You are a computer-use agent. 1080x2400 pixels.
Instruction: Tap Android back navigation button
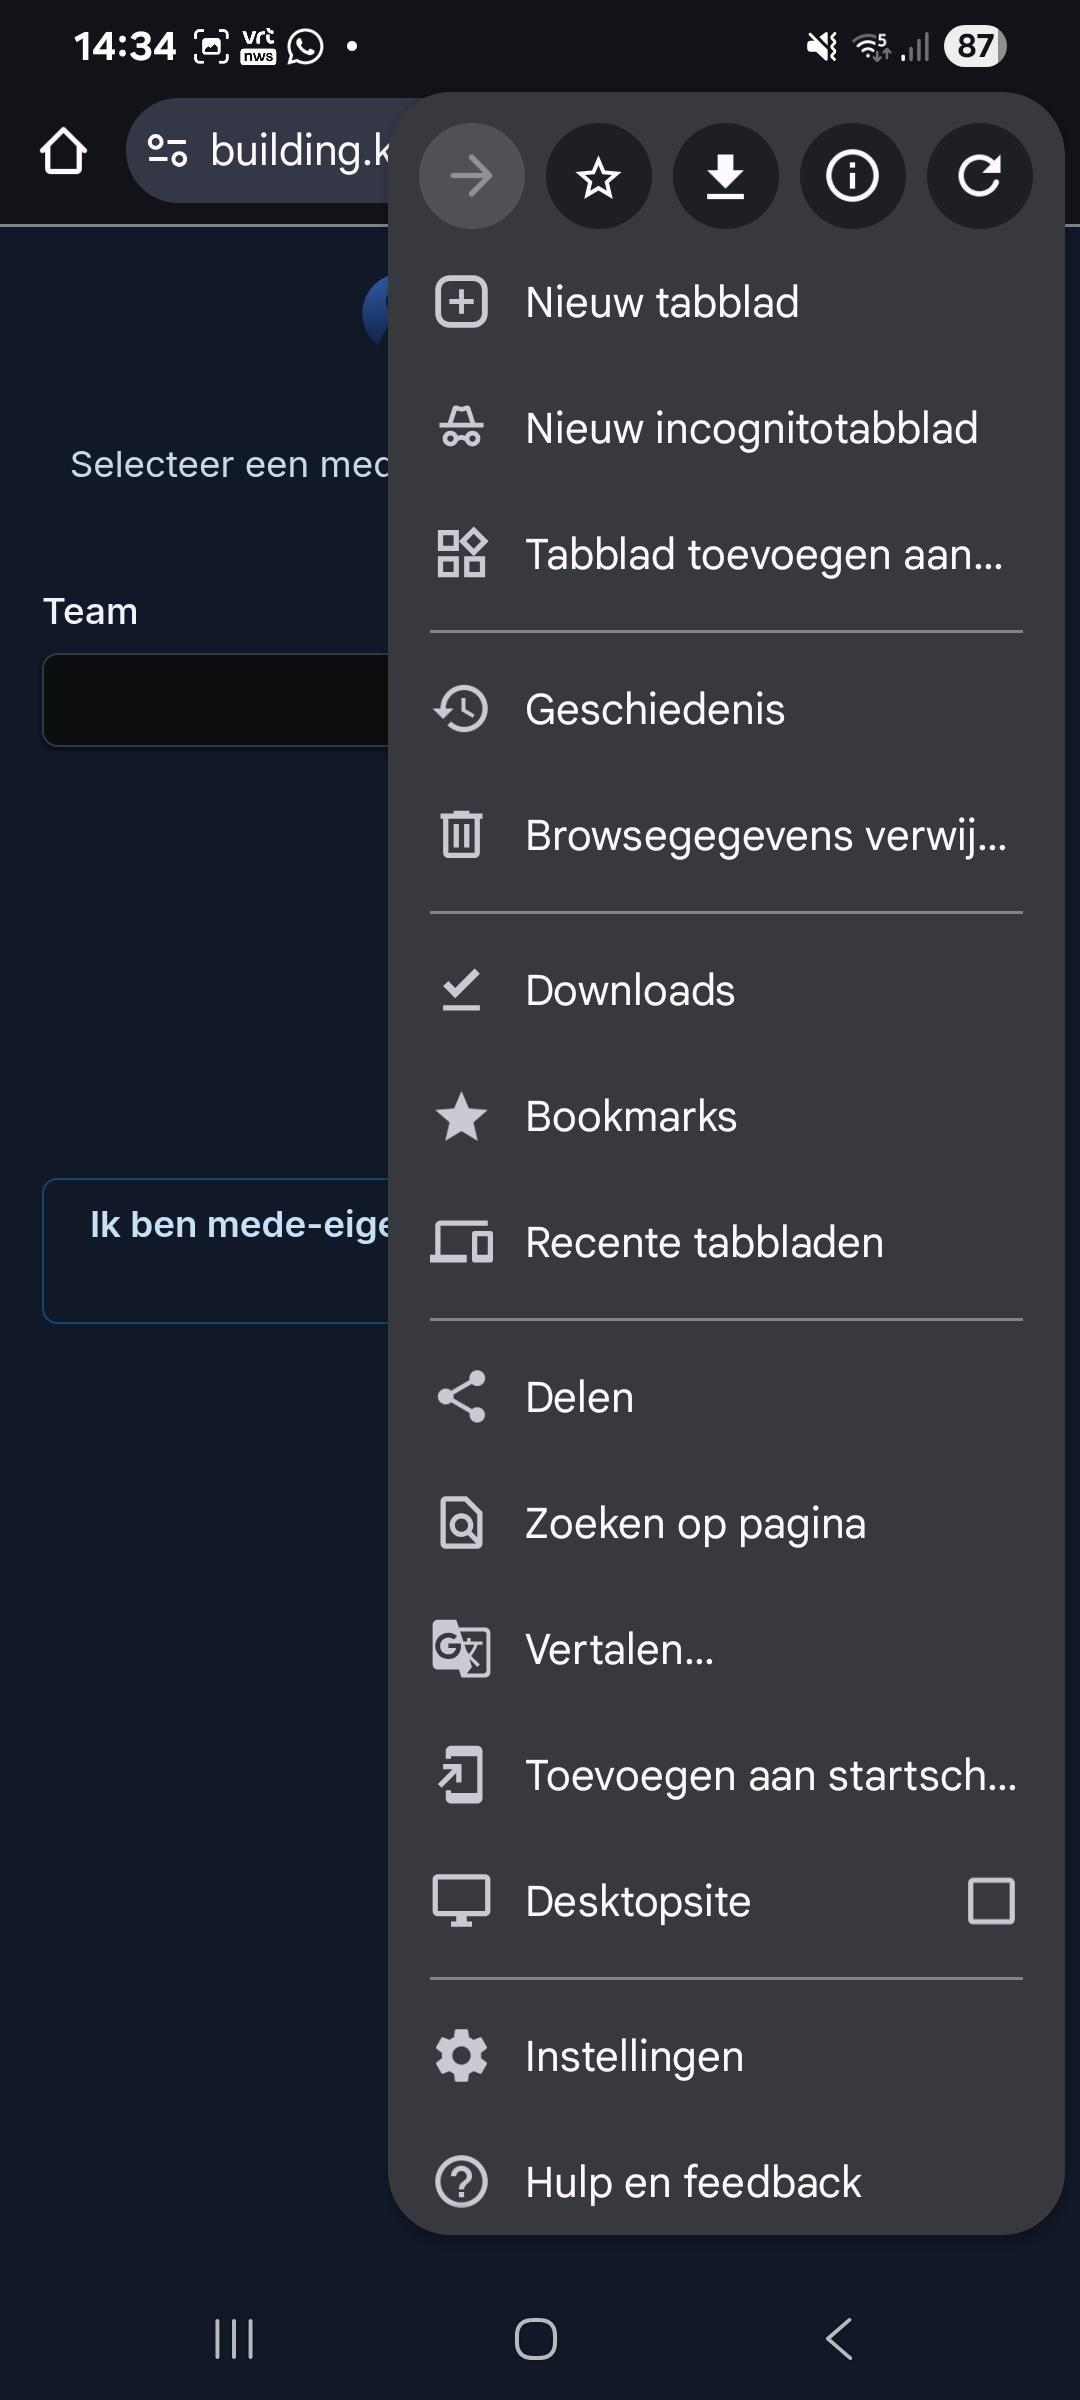[839, 2338]
